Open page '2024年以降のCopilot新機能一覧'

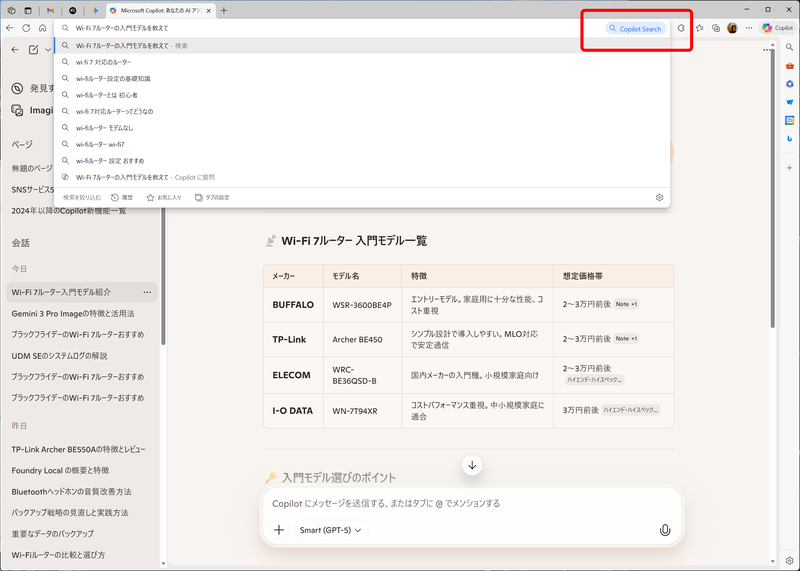(x=69, y=211)
